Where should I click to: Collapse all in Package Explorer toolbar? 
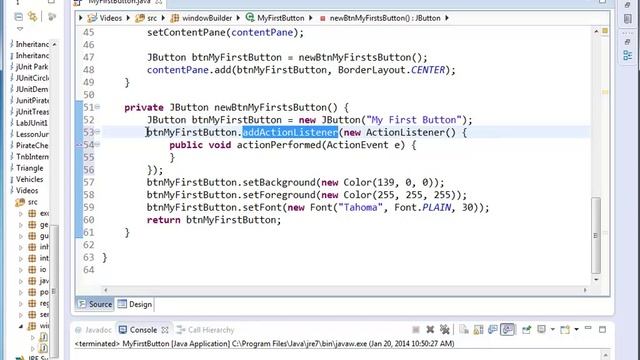tap(18, 17)
